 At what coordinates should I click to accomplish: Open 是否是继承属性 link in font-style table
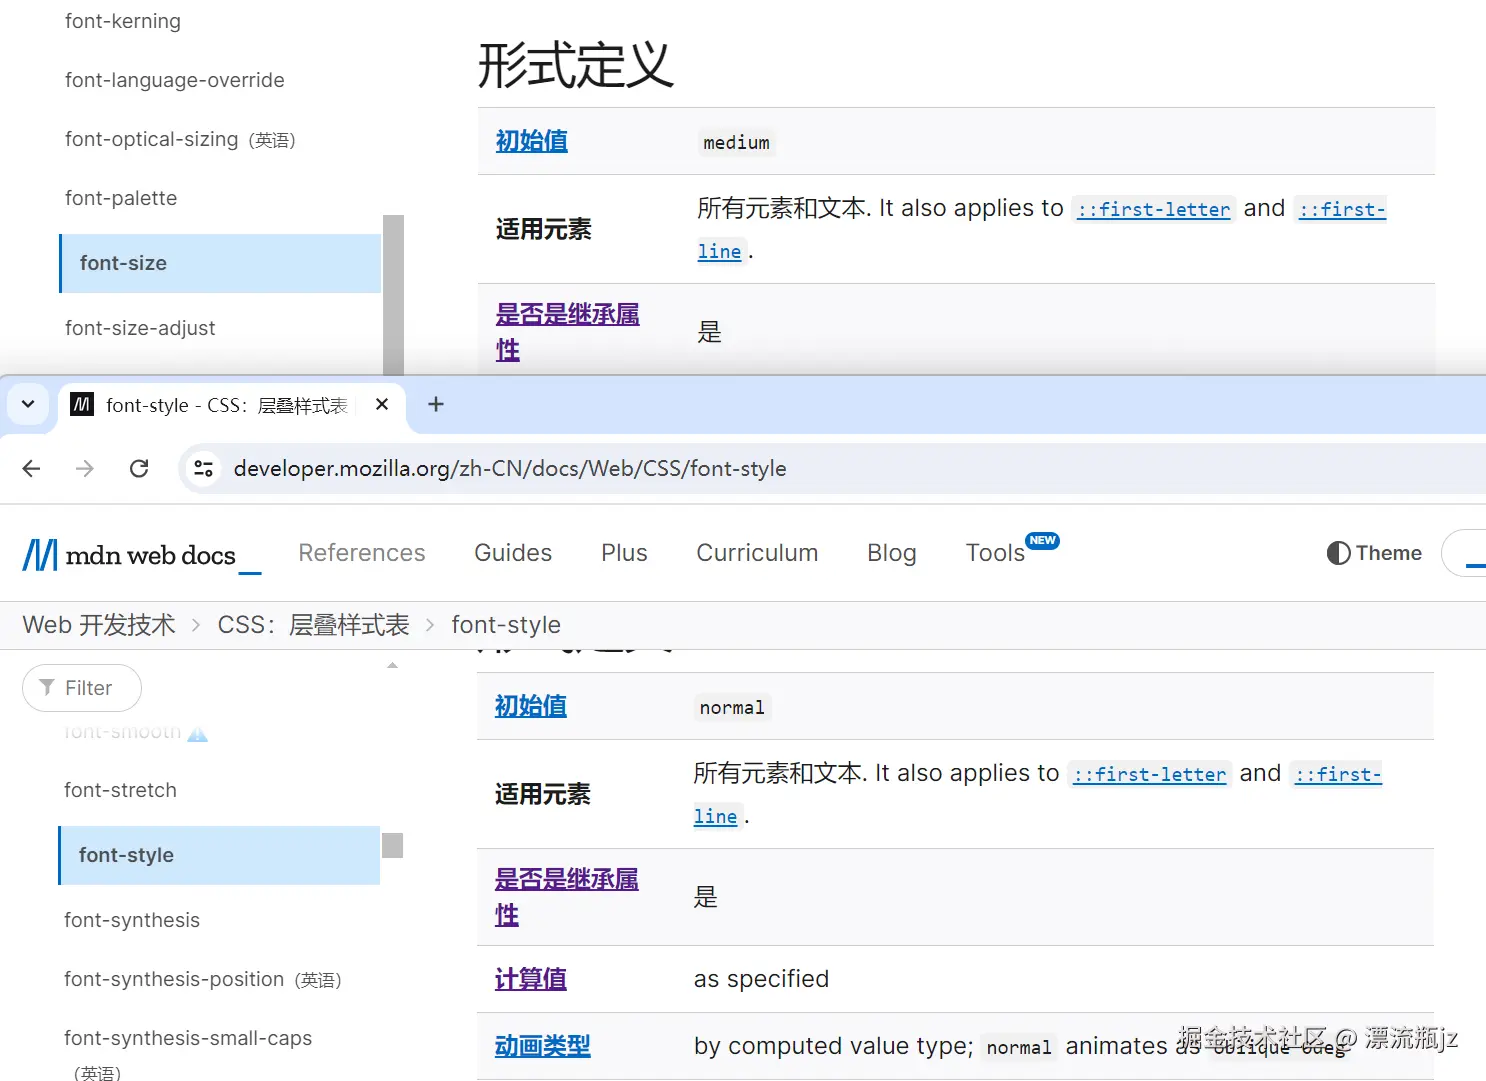coord(567,897)
